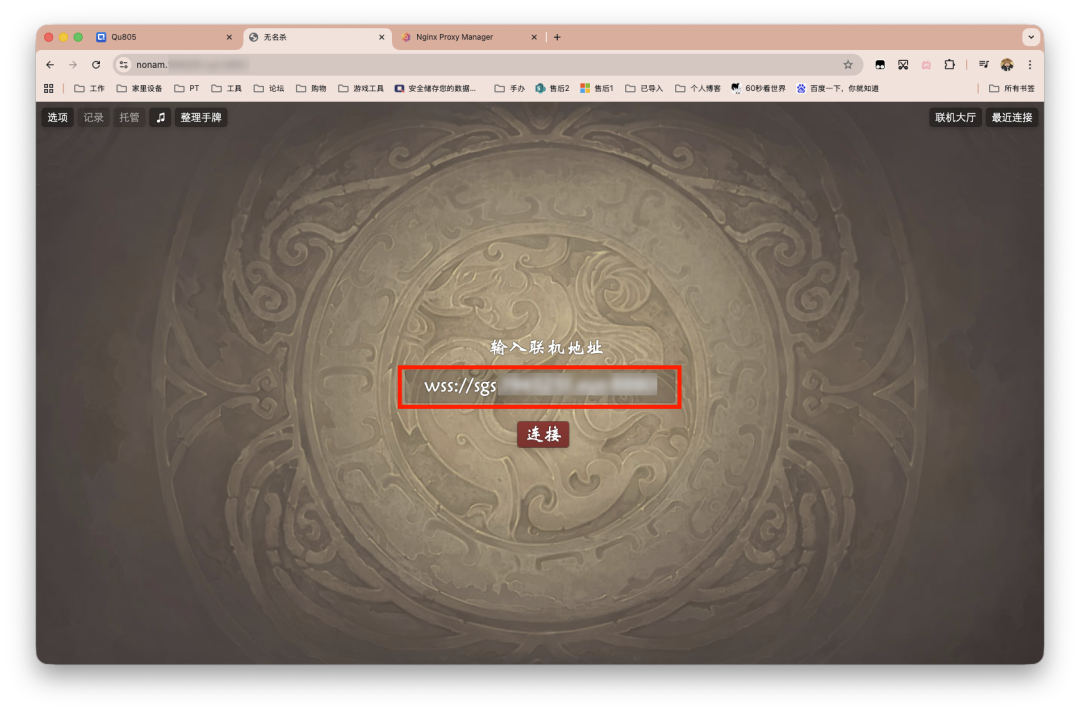Click the 连接 connect button
The width and height of the screenshot is (1080, 712).
tap(543, 434)
